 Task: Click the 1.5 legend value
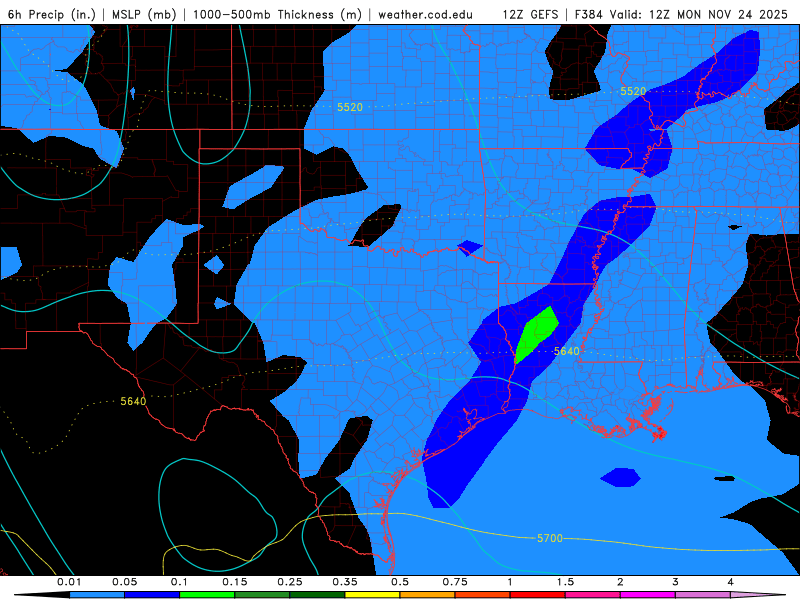565,582
